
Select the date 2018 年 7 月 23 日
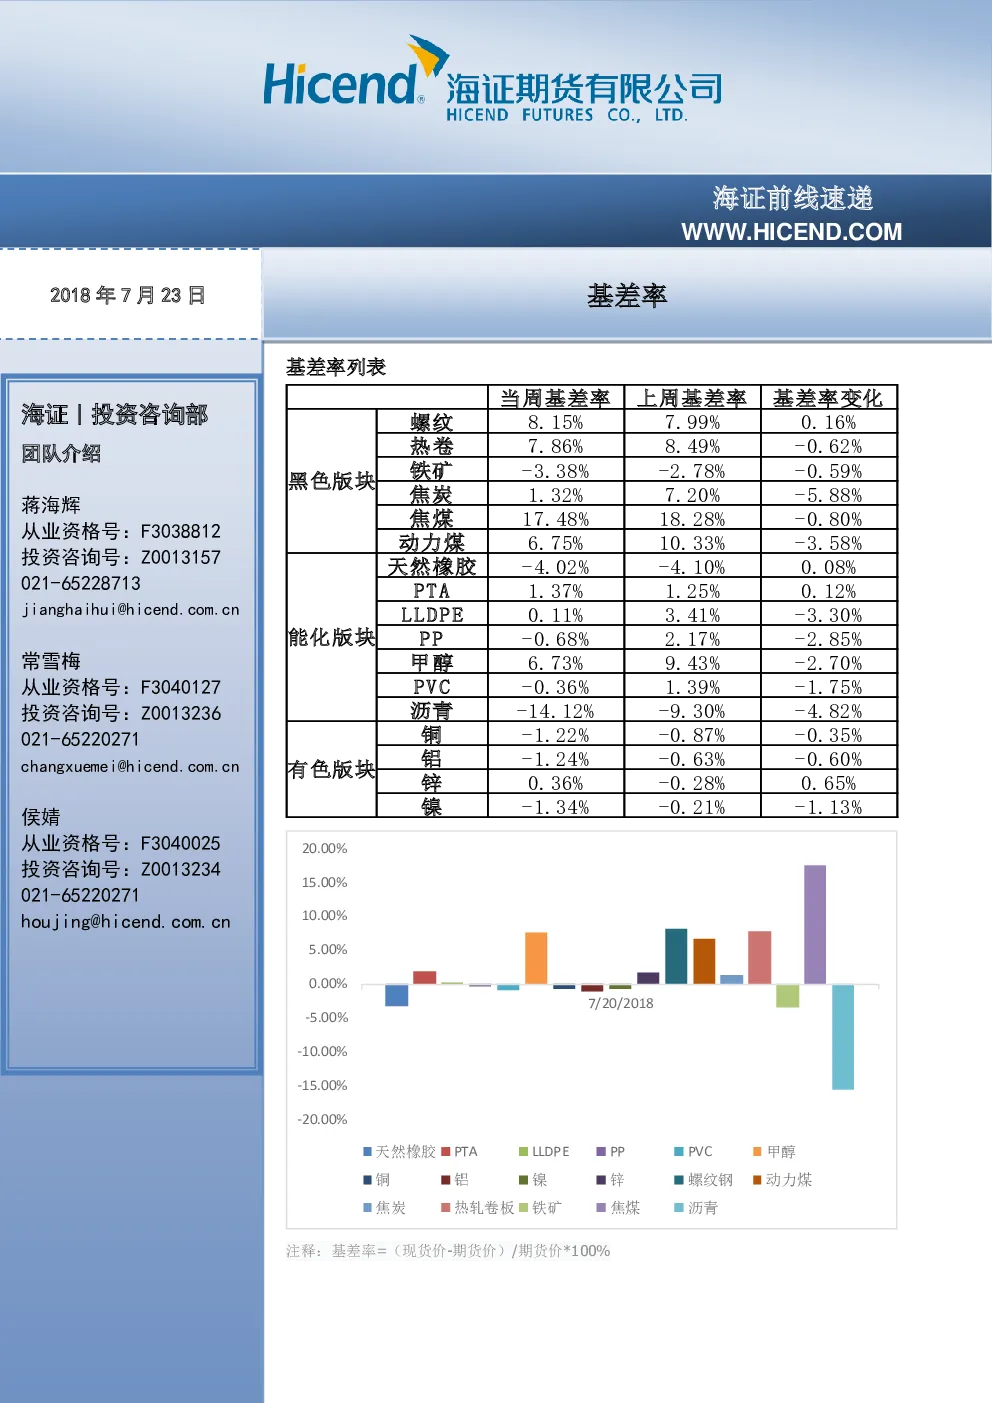[128, 295]
